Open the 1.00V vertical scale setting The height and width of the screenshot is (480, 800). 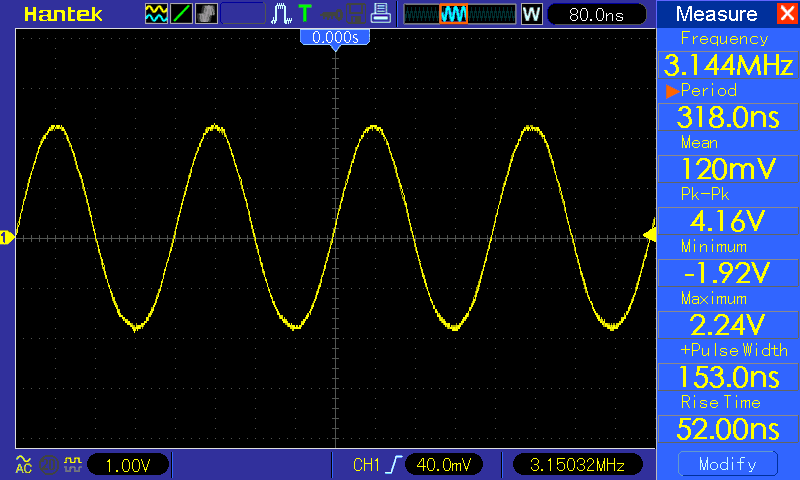(x=128, y=465)
